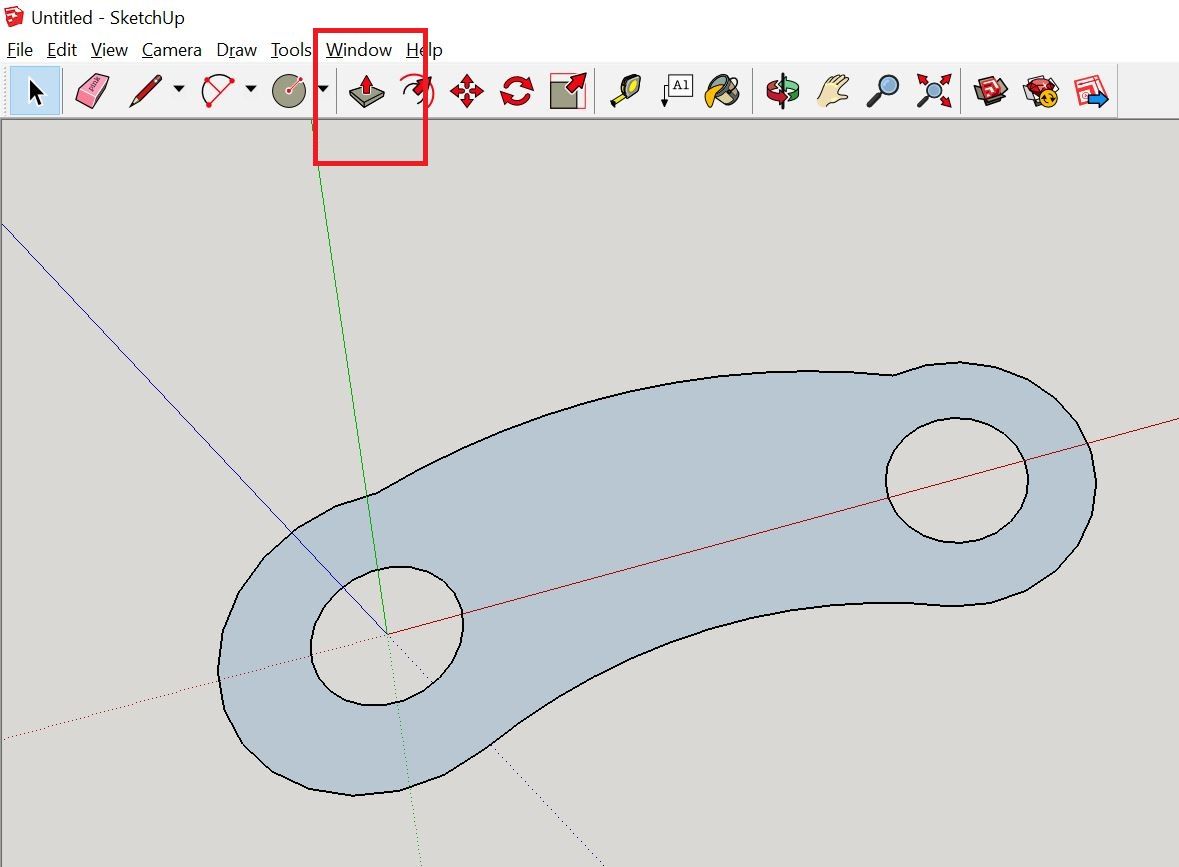Launch the Extension Warehouse

[x=1040, y=91]
